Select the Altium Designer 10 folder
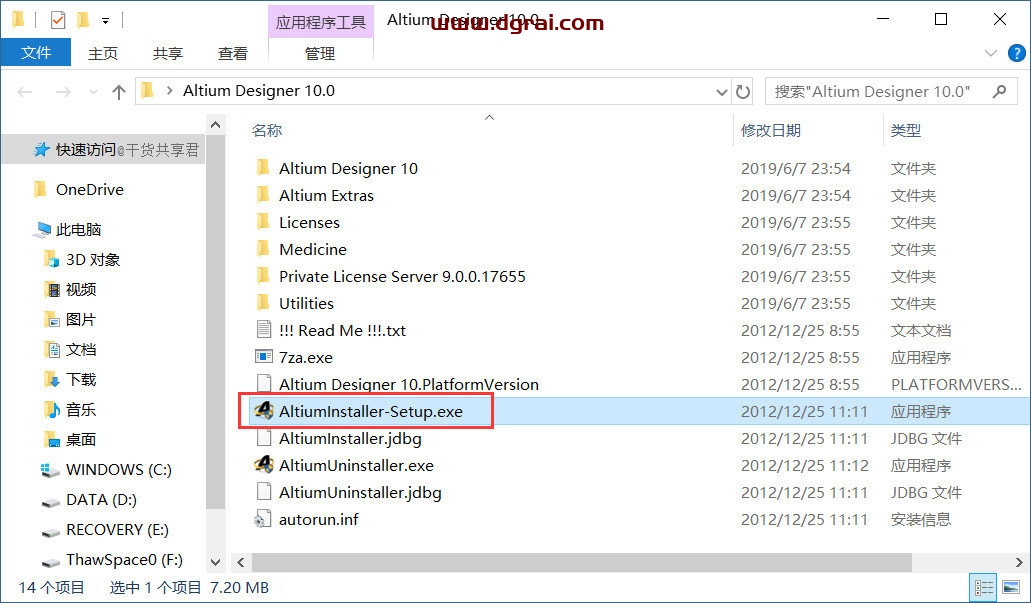Screen dimensions: 1031x603 point(348,169)
